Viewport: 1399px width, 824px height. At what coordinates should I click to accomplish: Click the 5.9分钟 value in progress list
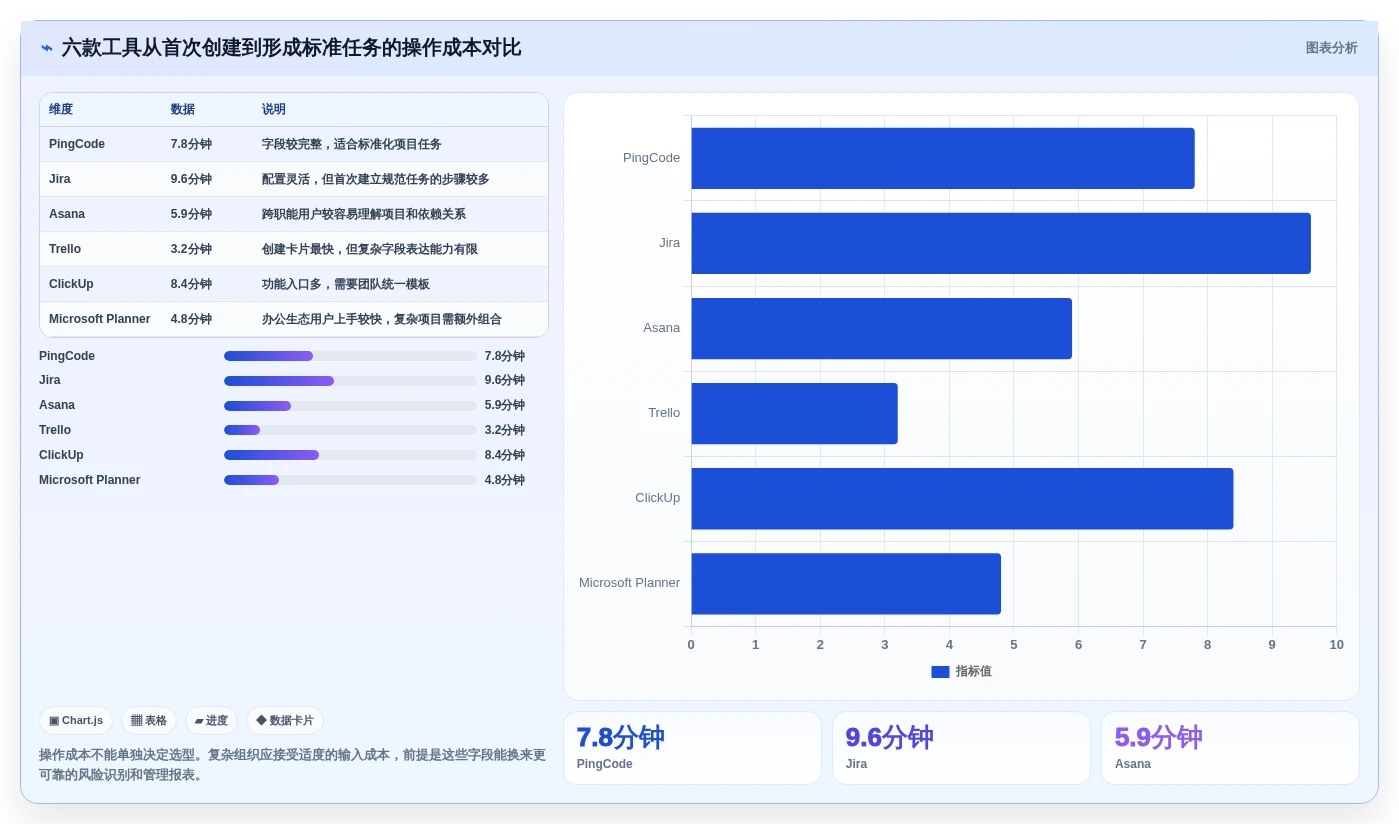pyautogui.click(x=505, y=406)
